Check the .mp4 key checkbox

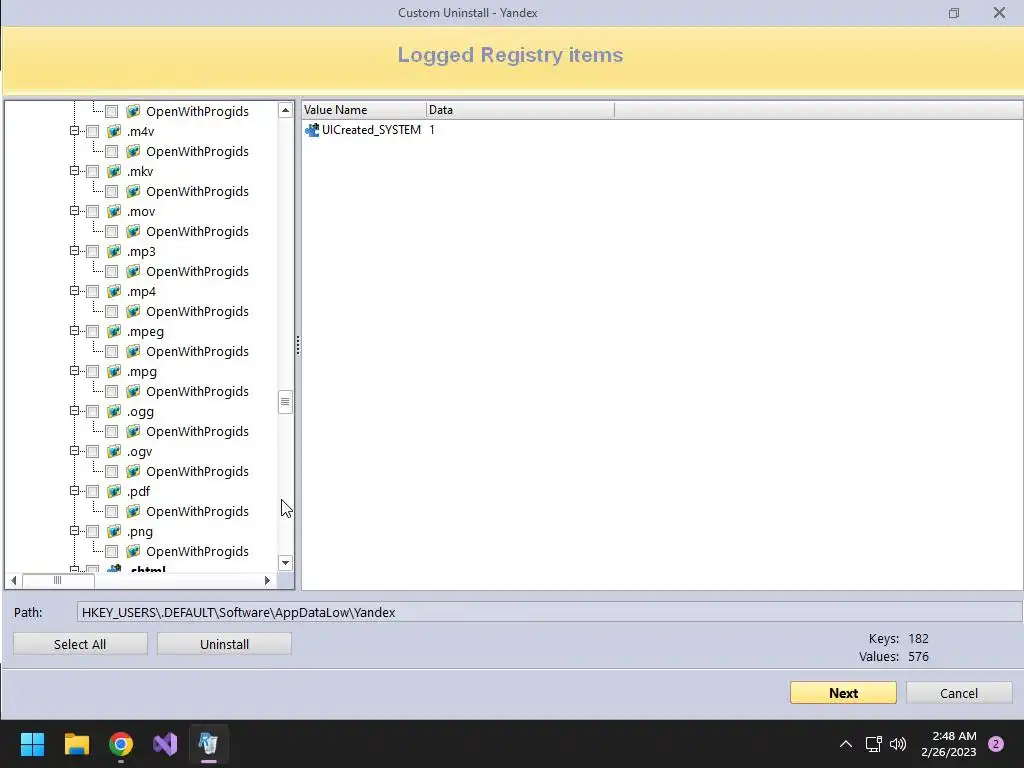(93, 292)
